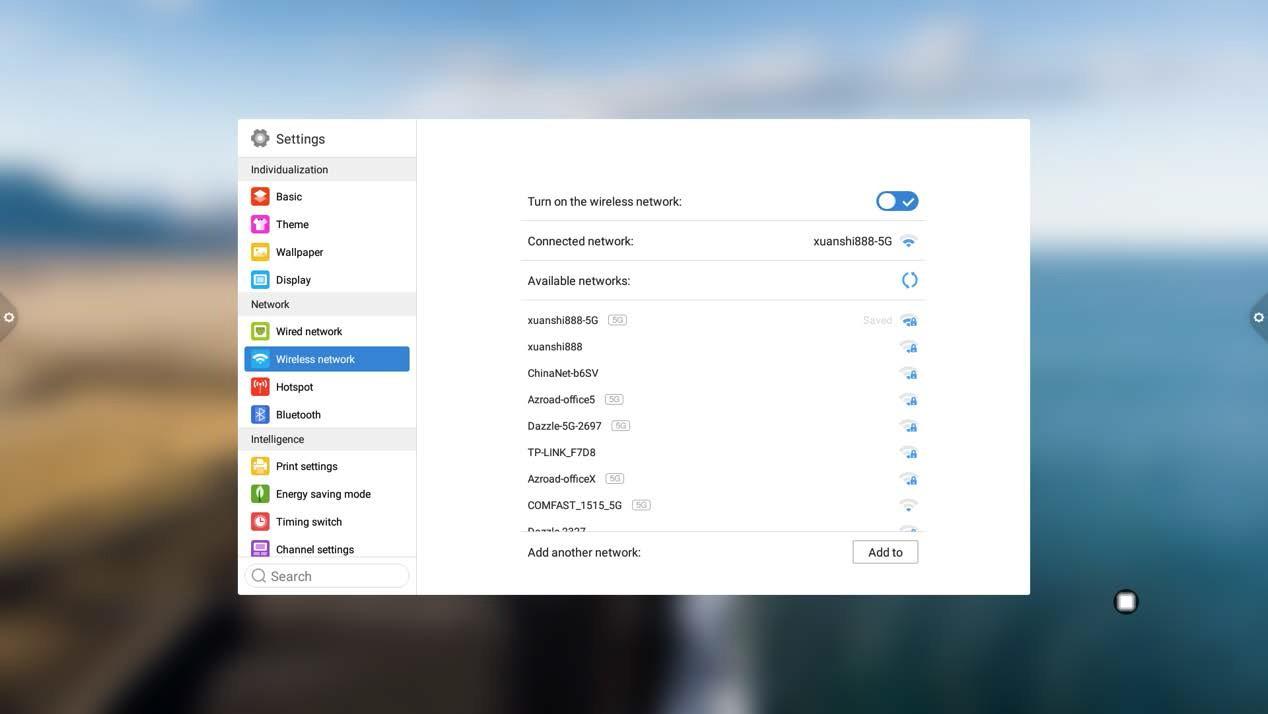
Task: Select the Wallpaper icon in sidebar
Action: [260, 252]
